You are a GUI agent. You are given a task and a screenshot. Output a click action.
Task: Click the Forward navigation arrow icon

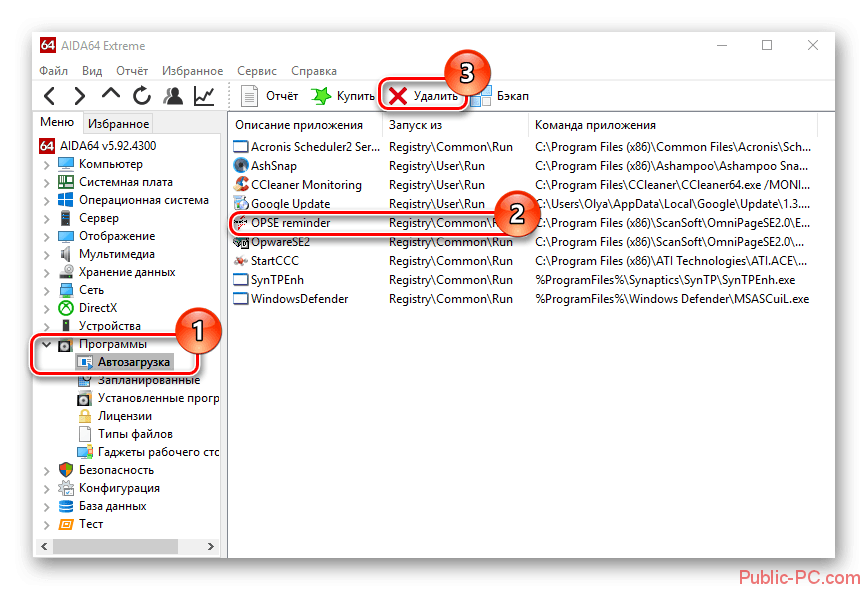tap(79, 96)
